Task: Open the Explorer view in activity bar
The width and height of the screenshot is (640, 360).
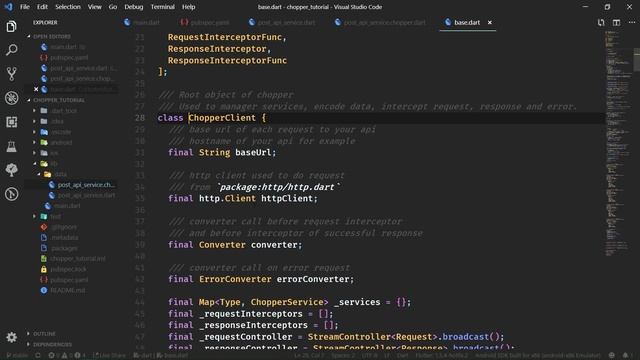Action: [11, 27]
